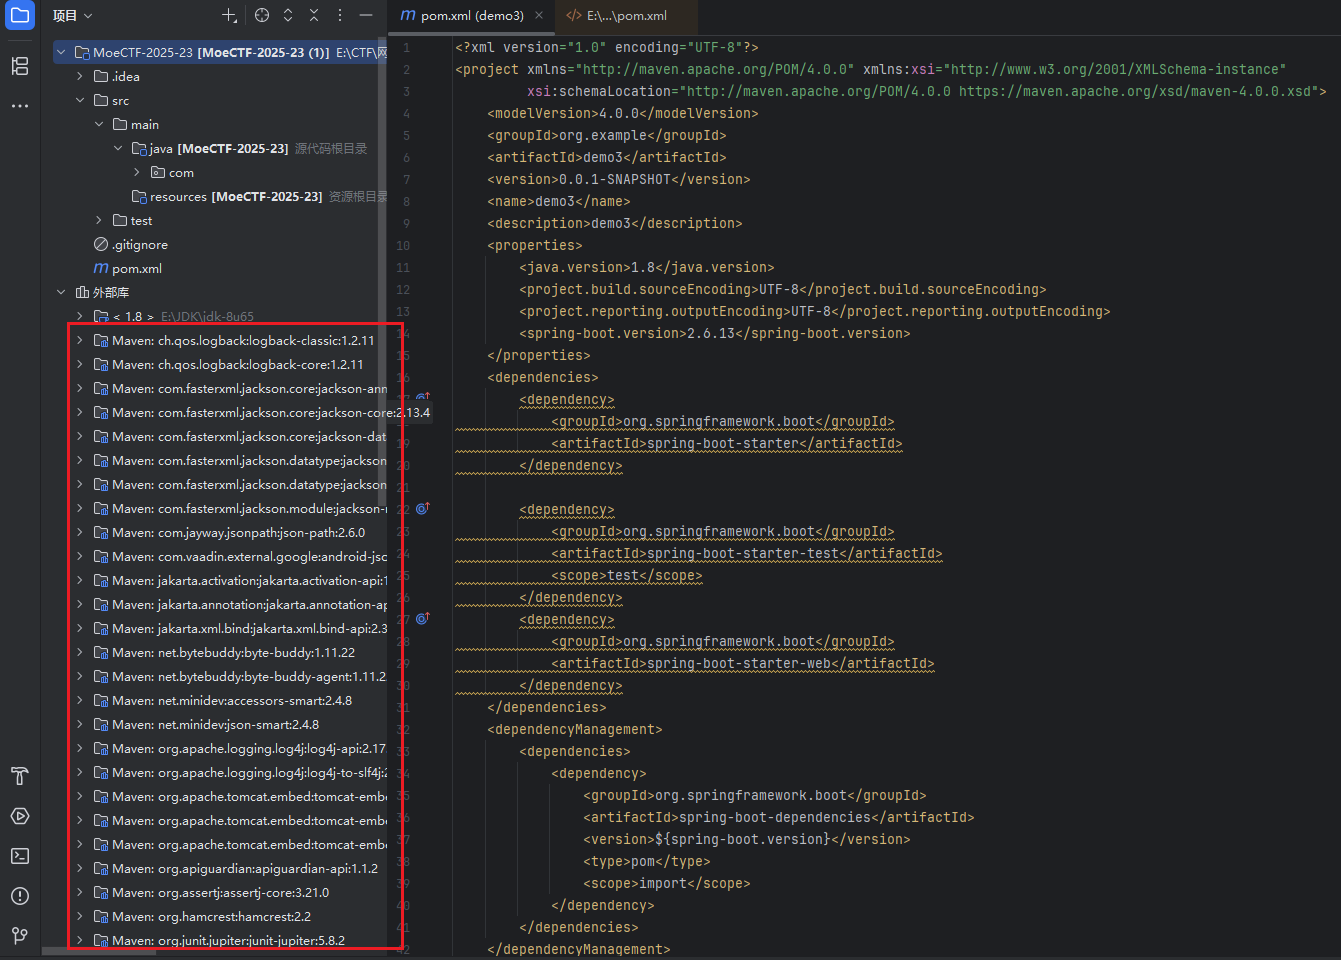Screen dimensions: 1341x960
Task: Select pom.xml file in project tree
Action: [x=136, y=268]
